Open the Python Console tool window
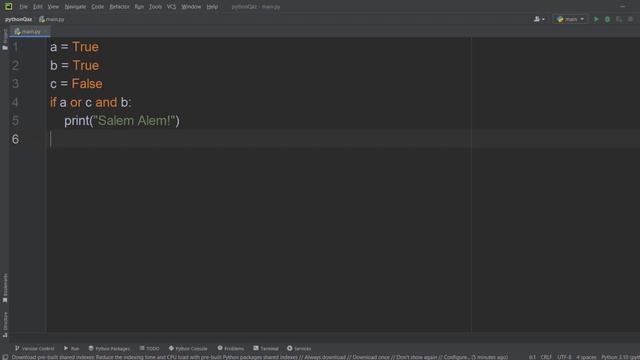Image resolution: width=640 pixels, height=360 pixels. [188, 348]
